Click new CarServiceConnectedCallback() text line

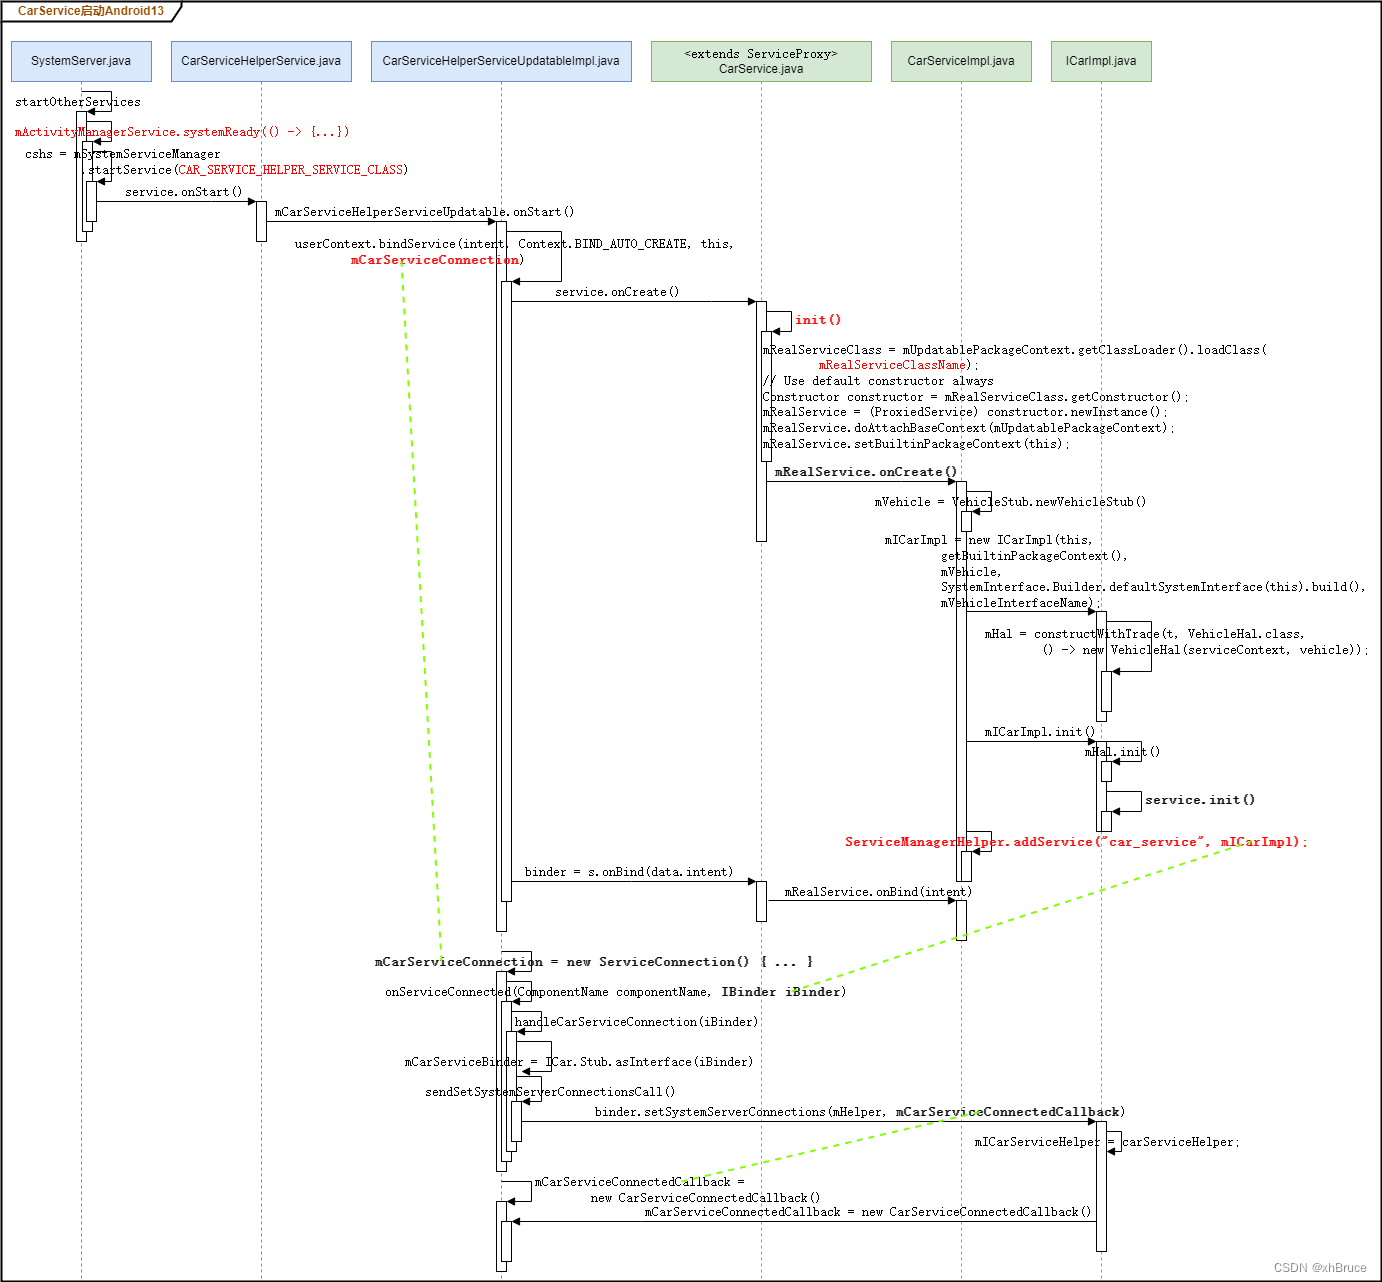(x=705, y=1198)
